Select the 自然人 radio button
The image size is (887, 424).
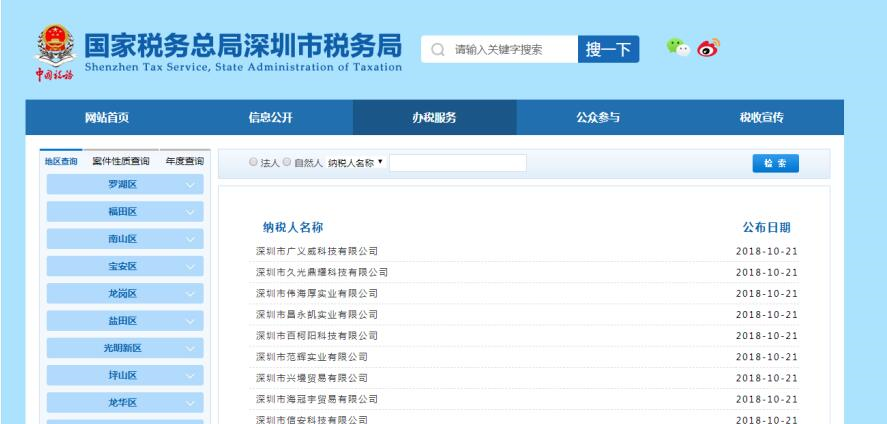coord(288,163)
